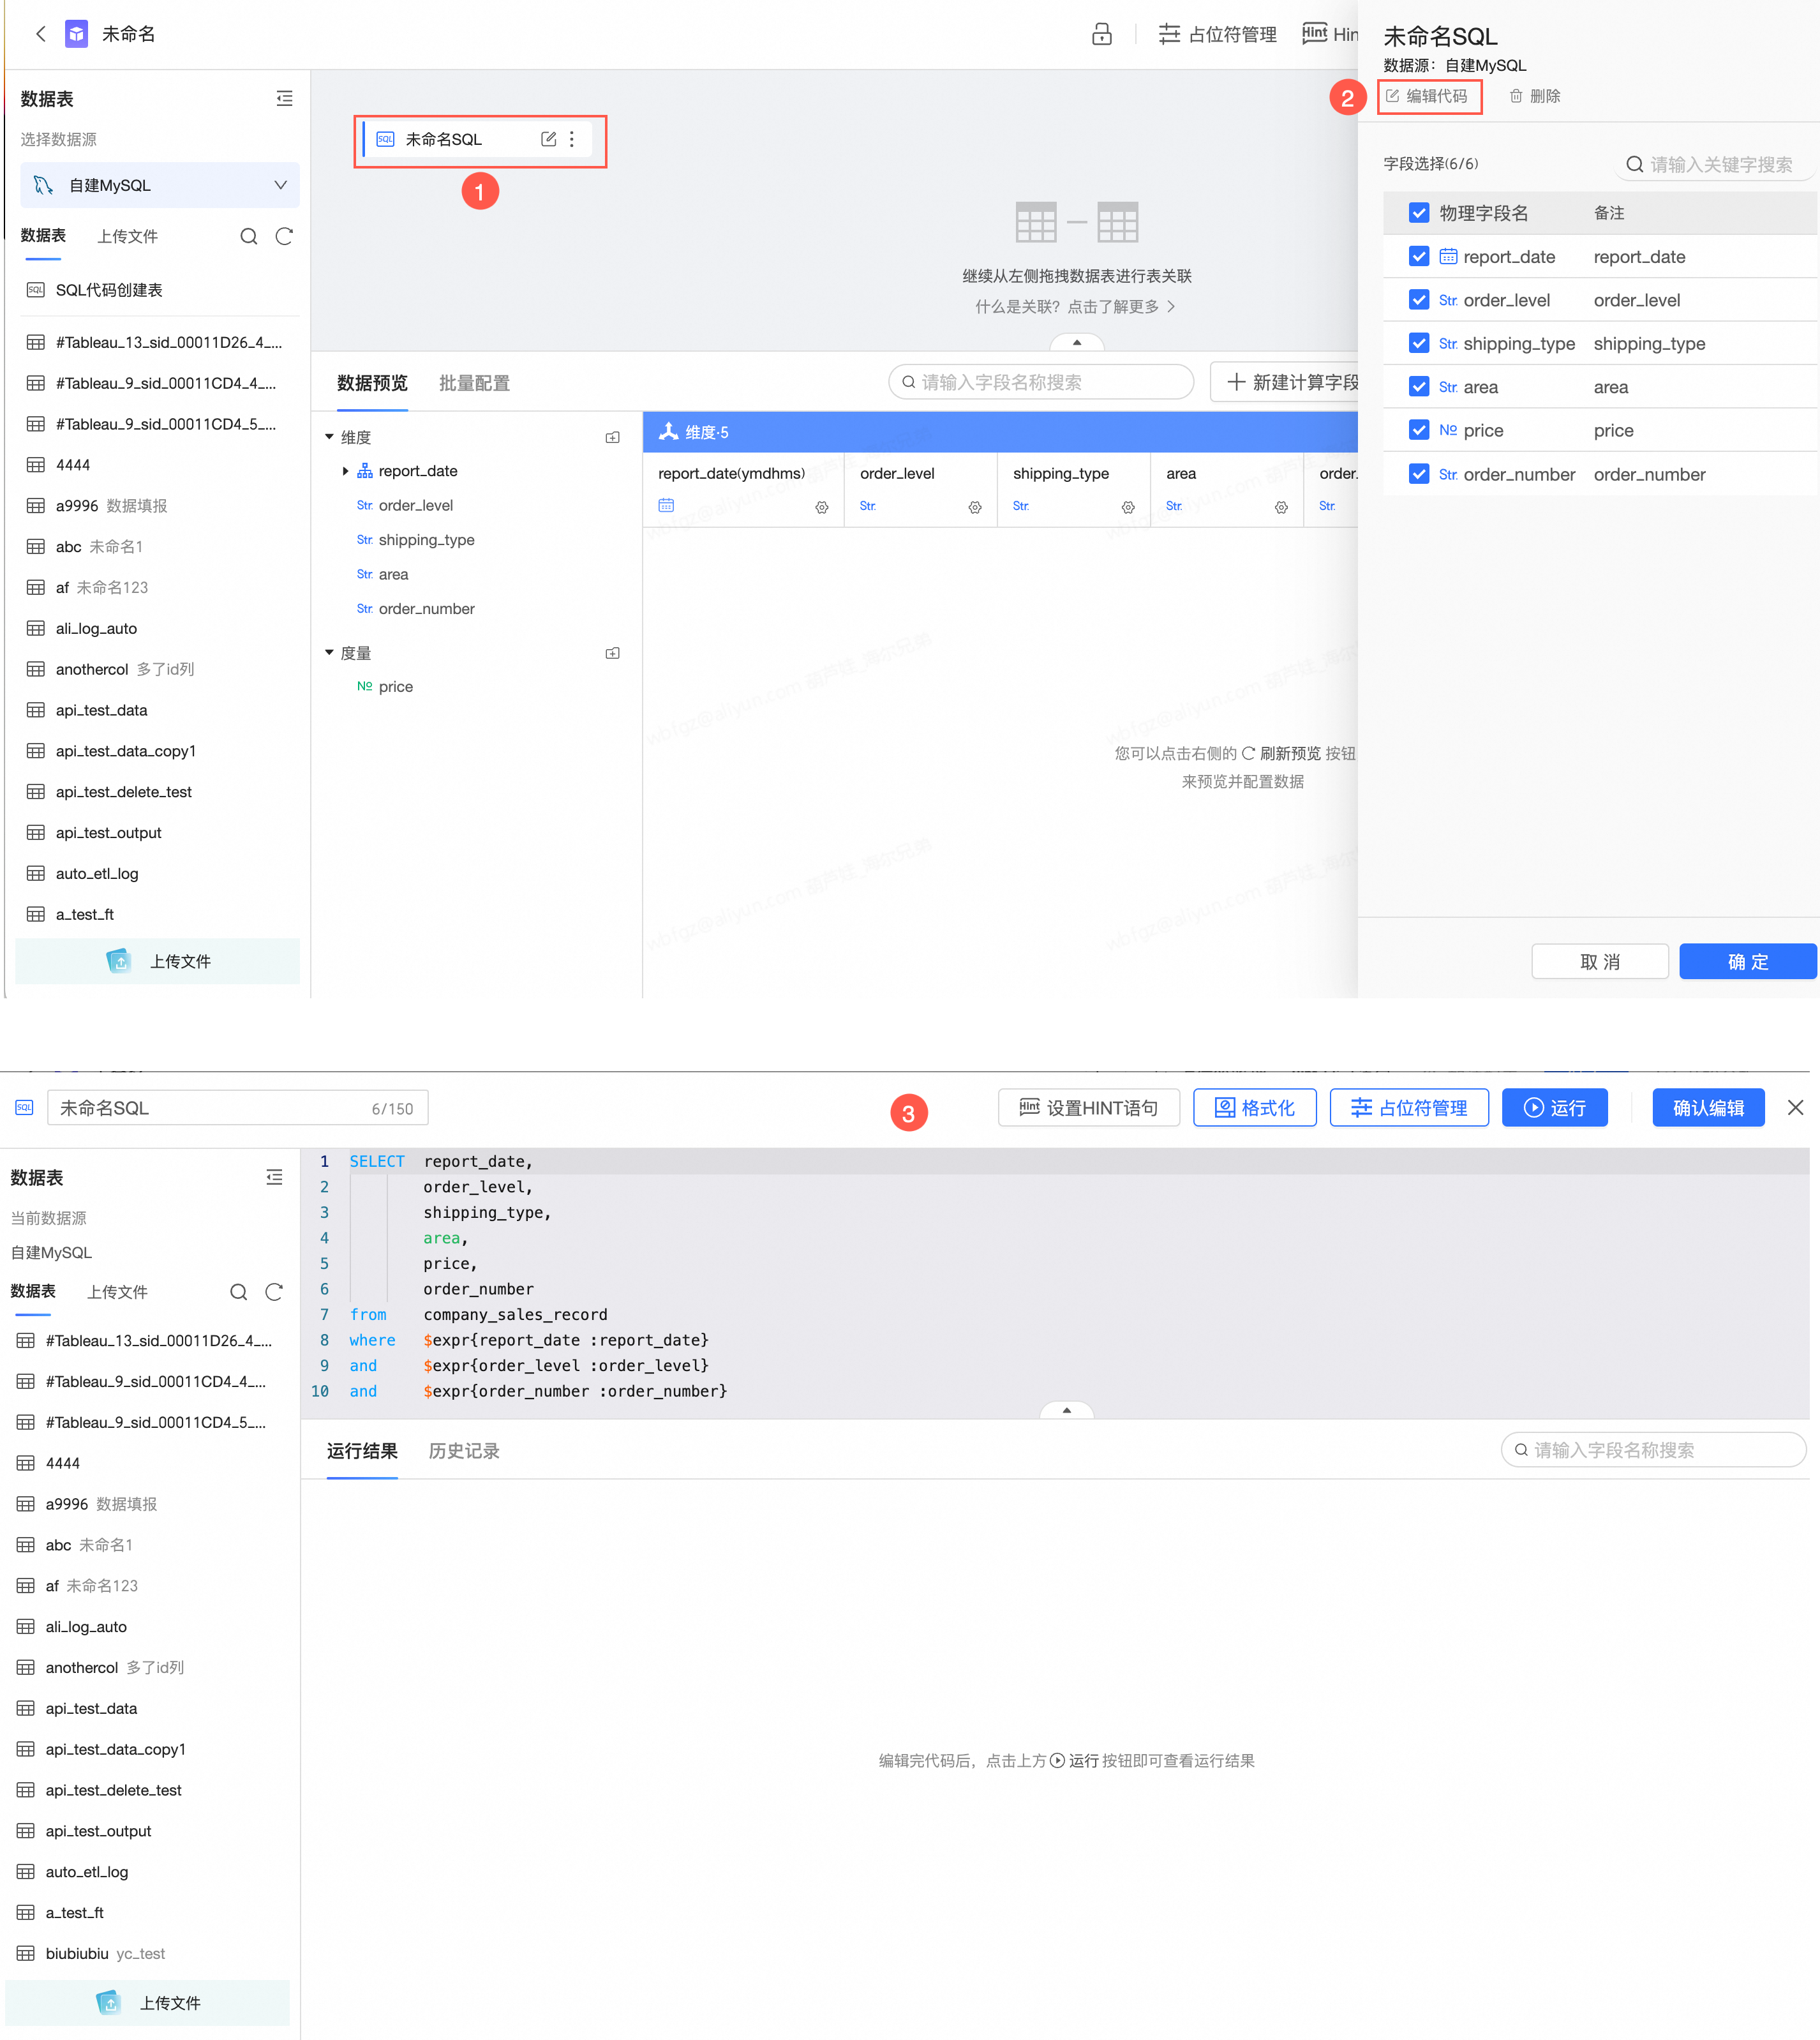Toggle the 物理字段名 select-all checkbox

click(x=1418, y=213)
